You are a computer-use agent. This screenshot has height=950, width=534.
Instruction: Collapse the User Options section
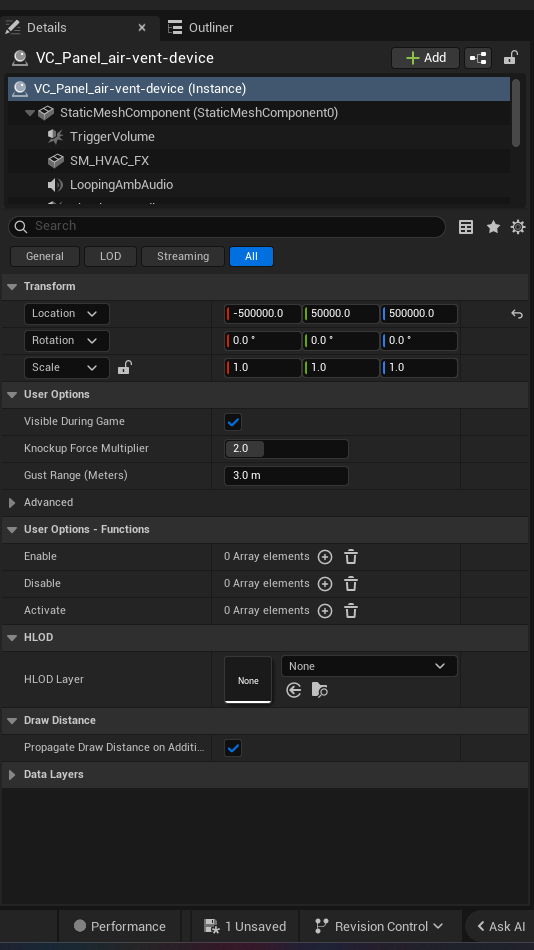[x=12, y=394]
